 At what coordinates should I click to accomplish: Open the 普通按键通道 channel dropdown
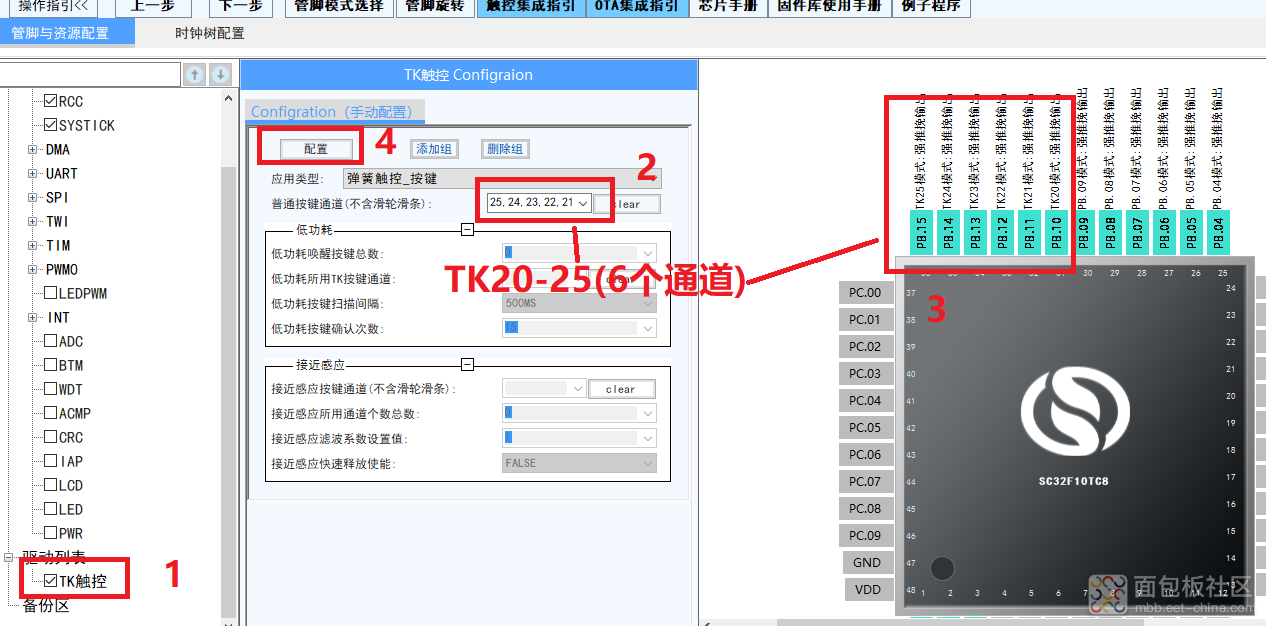[x=582, y=203]
